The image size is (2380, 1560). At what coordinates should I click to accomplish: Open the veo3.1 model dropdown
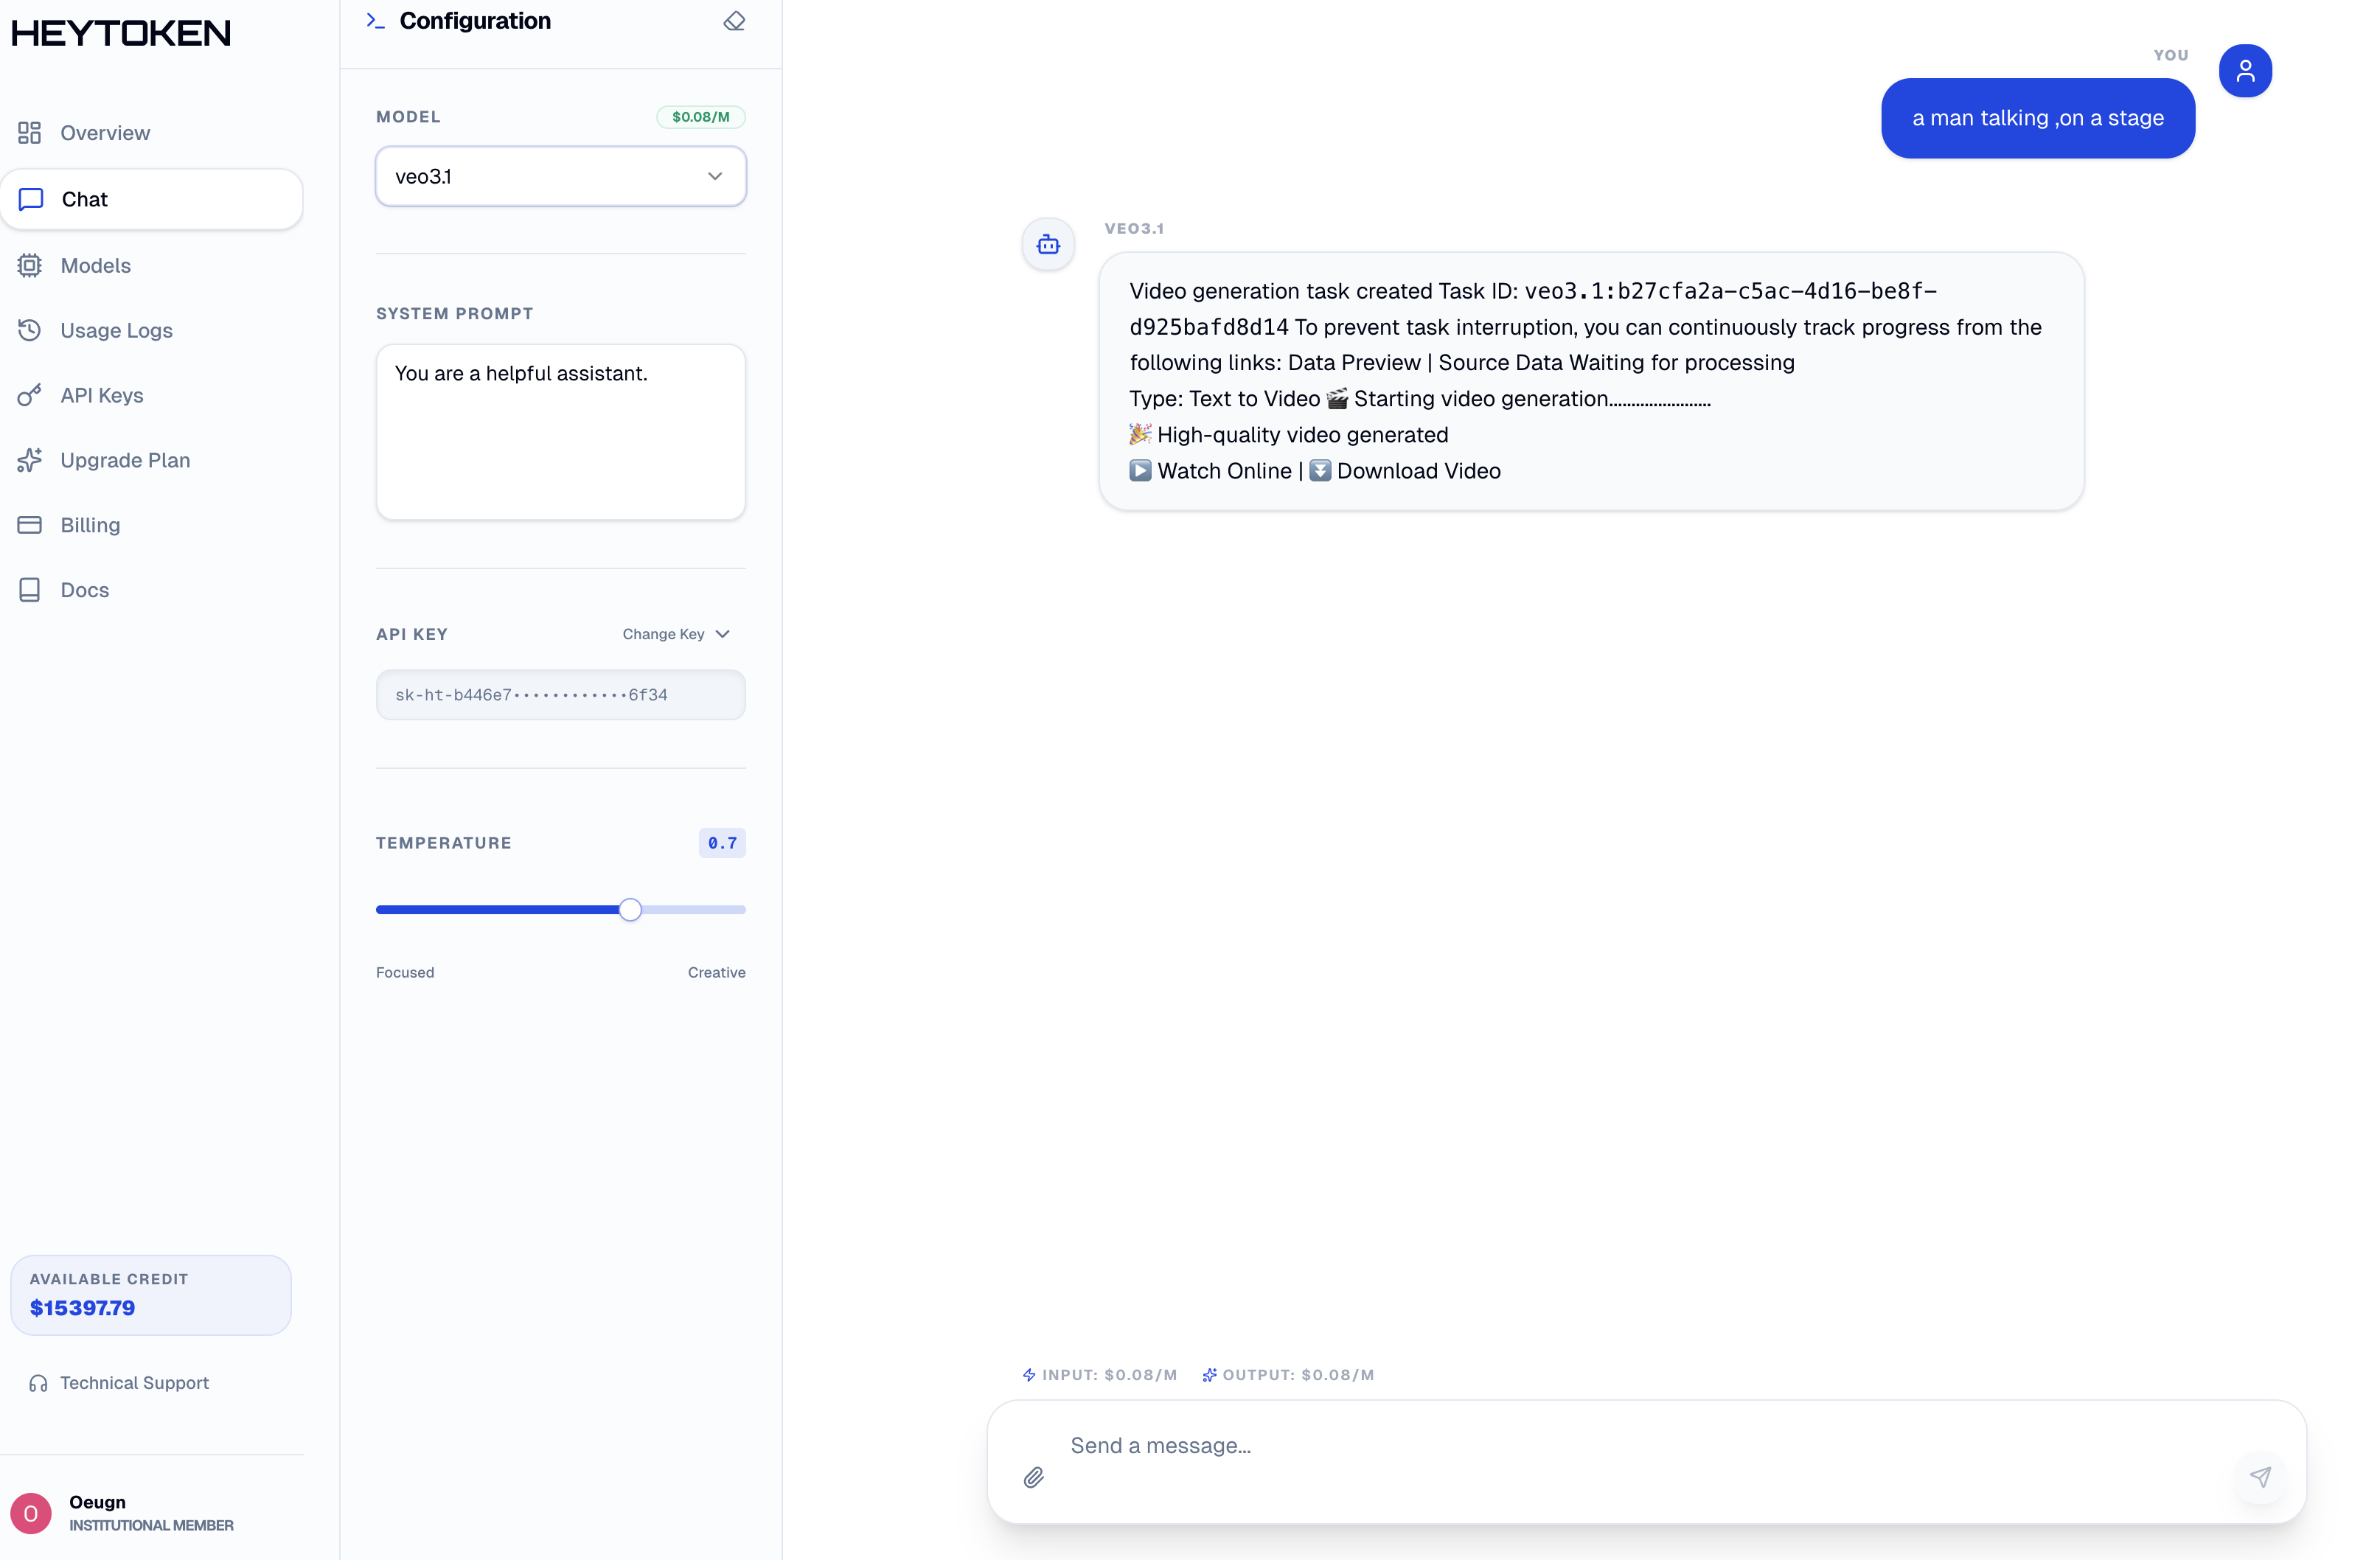point(560,177)
